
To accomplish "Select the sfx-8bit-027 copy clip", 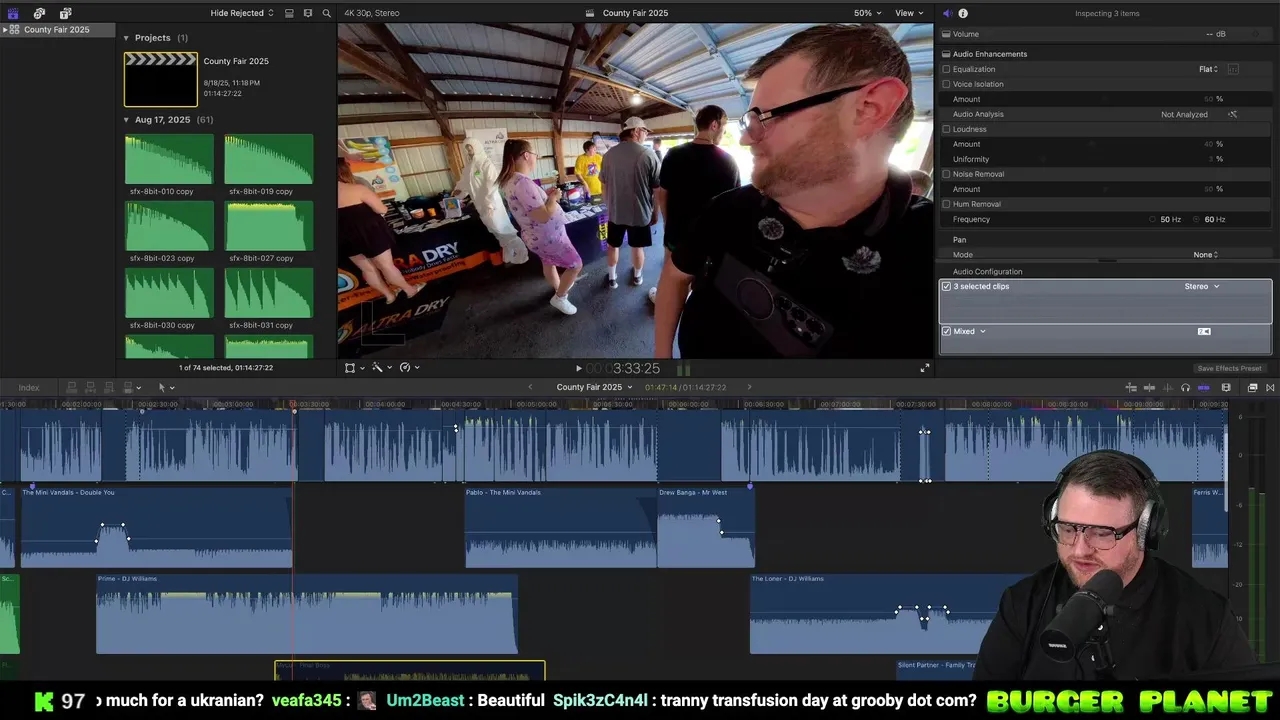I will coord(269,227).
